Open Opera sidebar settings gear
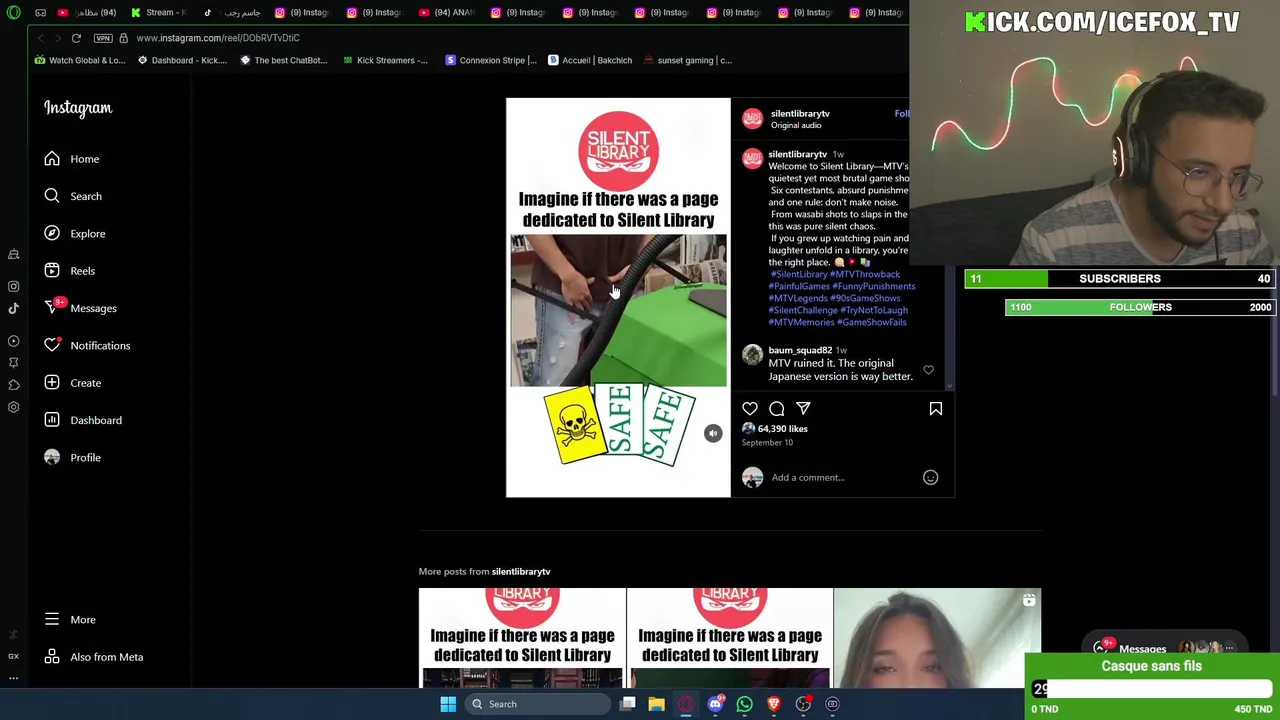Image resolution: width=1280 pixels, height=720 pixels. 14,407
